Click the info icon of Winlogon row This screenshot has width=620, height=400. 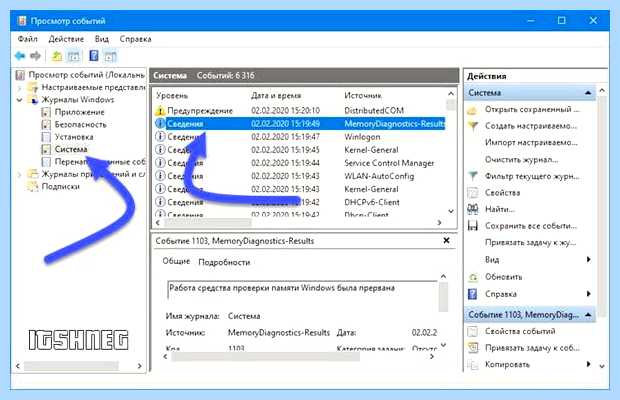(x=160, y=137)
